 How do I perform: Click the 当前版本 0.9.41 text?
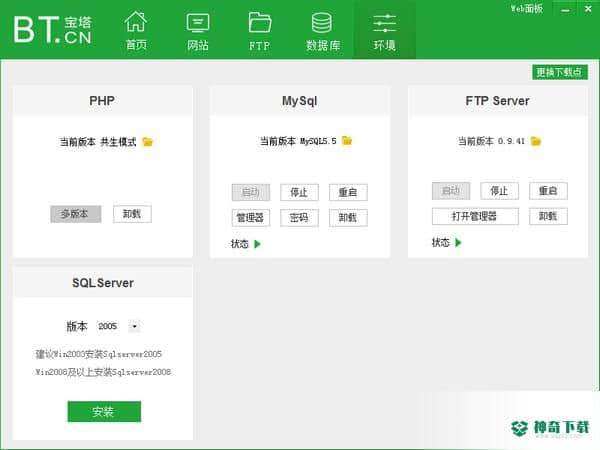[x=491, y=141]
